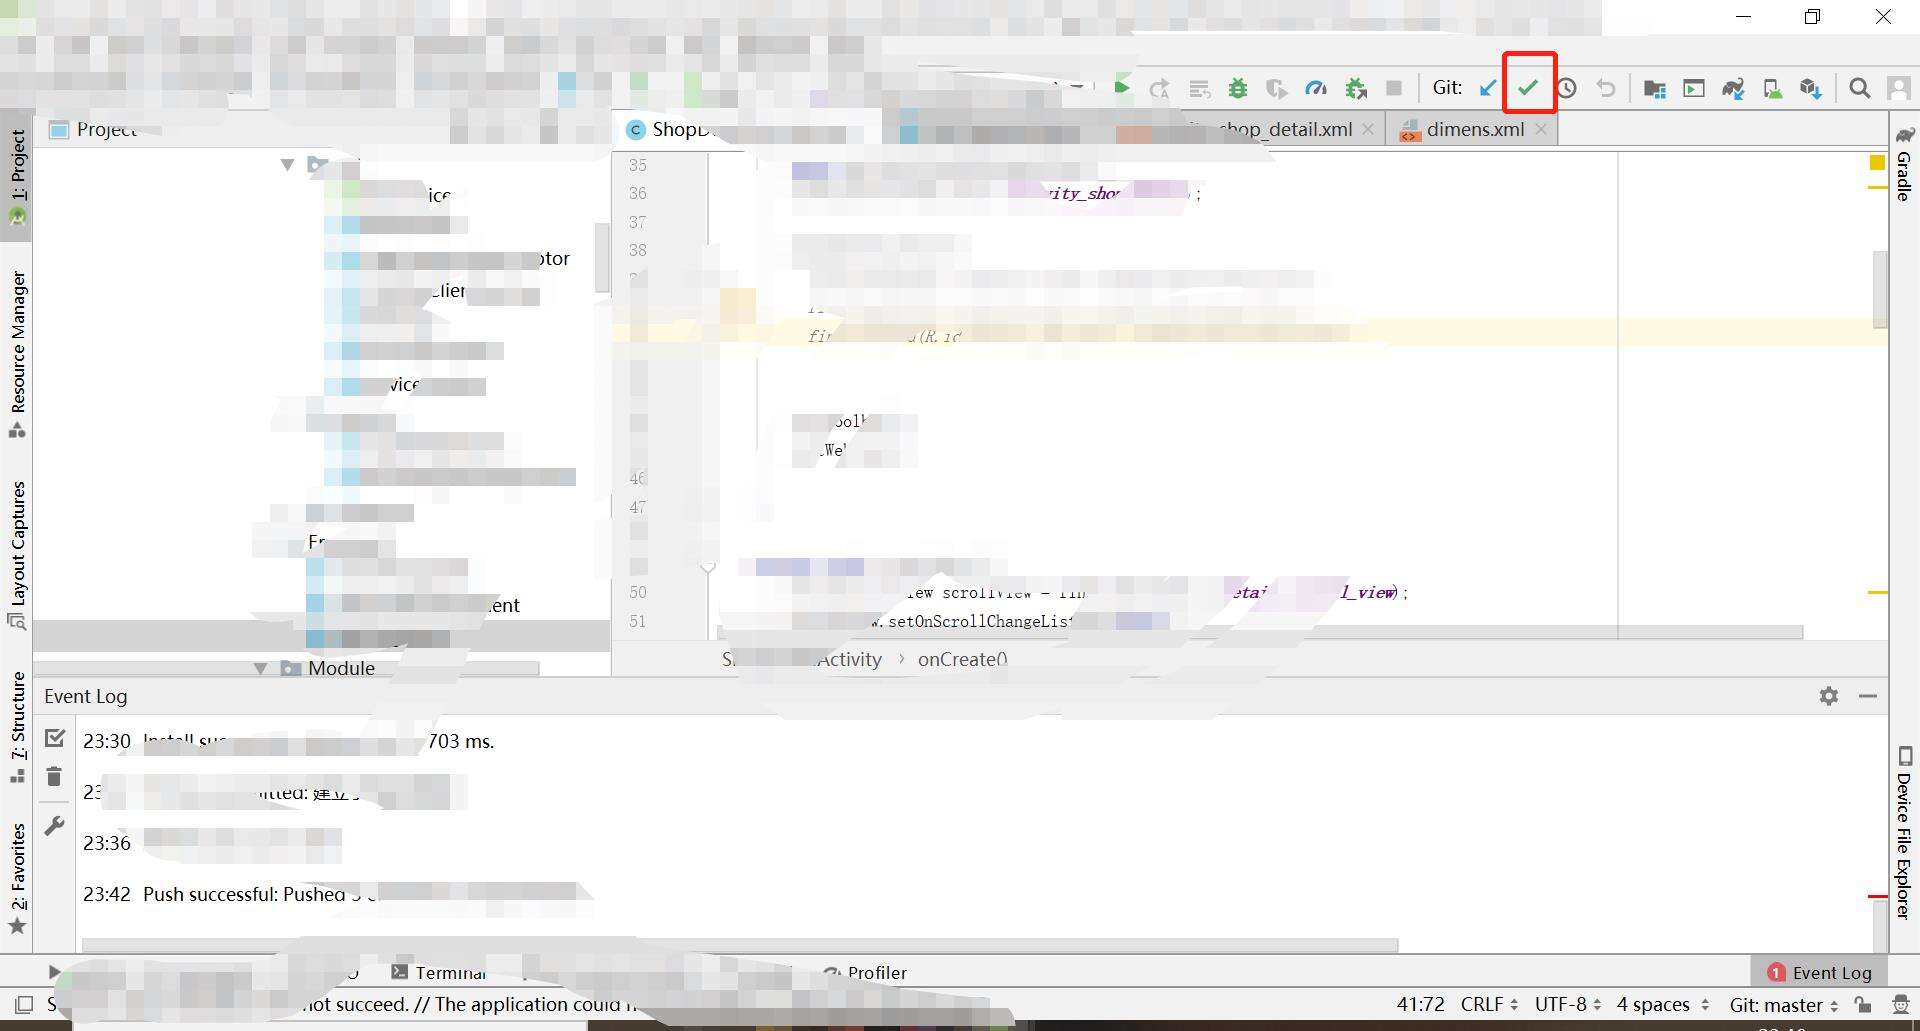Run the app with green play button
1920x1031 pixels.
1122,88
